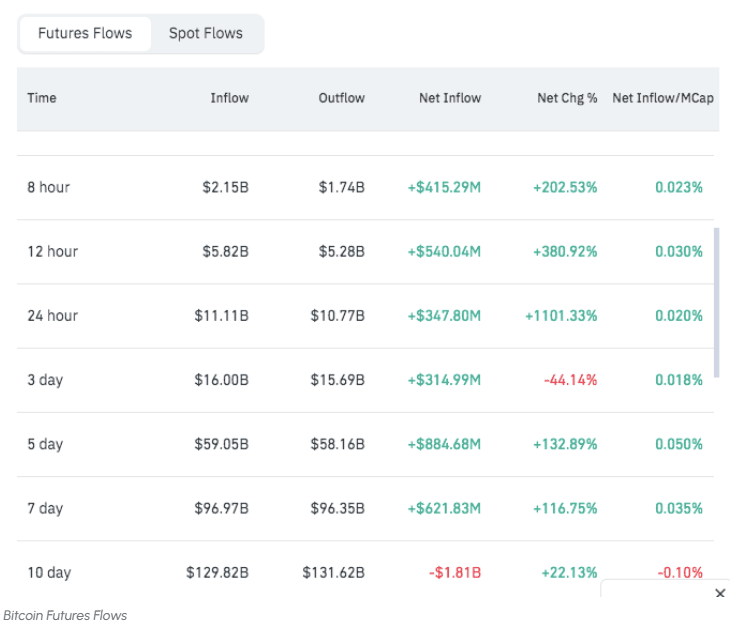
Task: Close the popup with the X icon
Action: (720, 594)
